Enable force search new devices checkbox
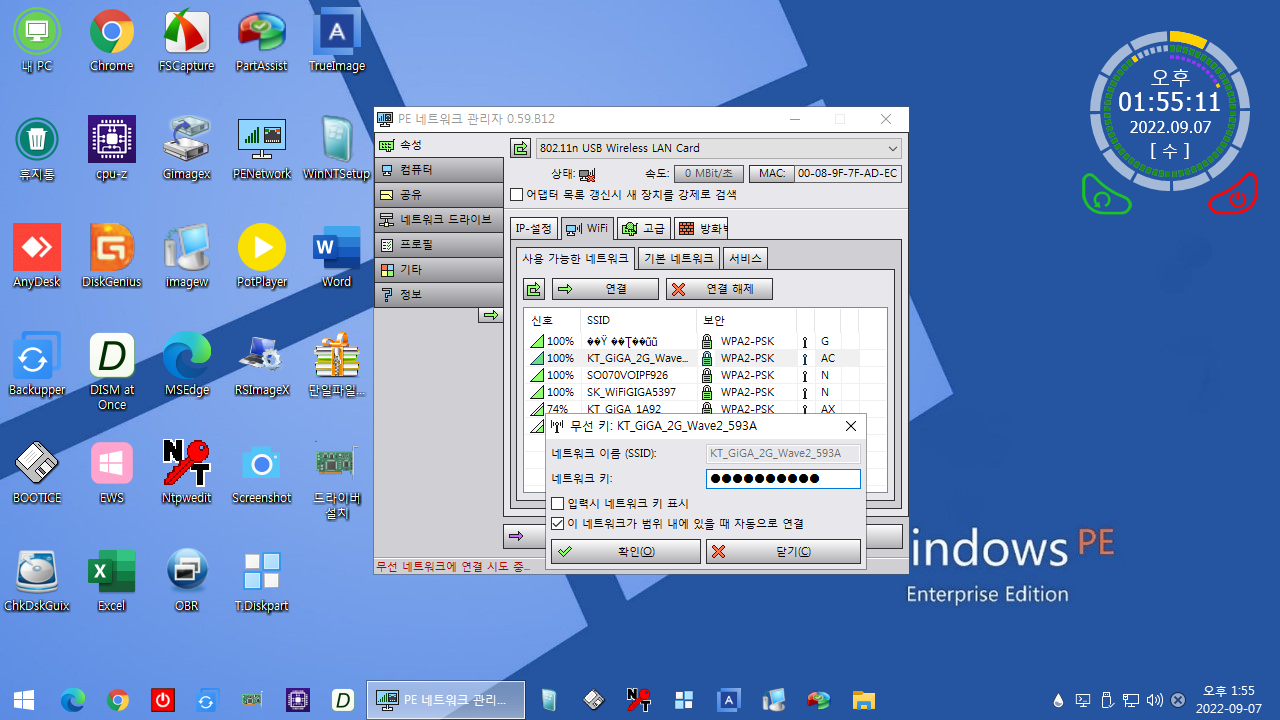Screen dimensions: 1280x720 (x=516, y=195)
